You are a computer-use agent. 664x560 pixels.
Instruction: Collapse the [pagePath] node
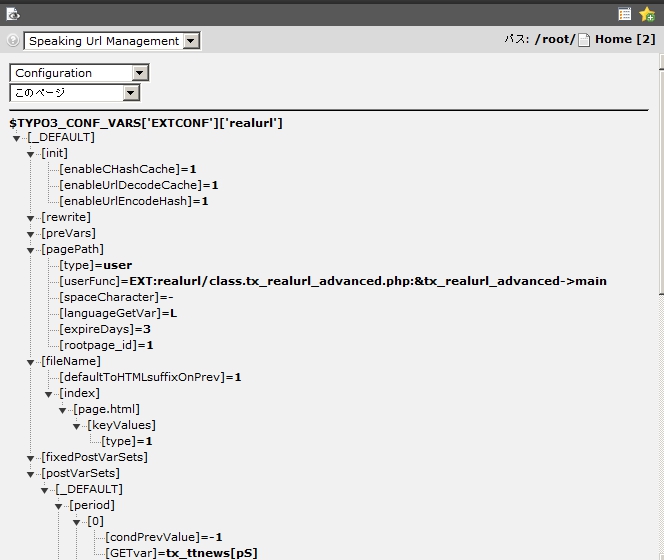[30, 250]
